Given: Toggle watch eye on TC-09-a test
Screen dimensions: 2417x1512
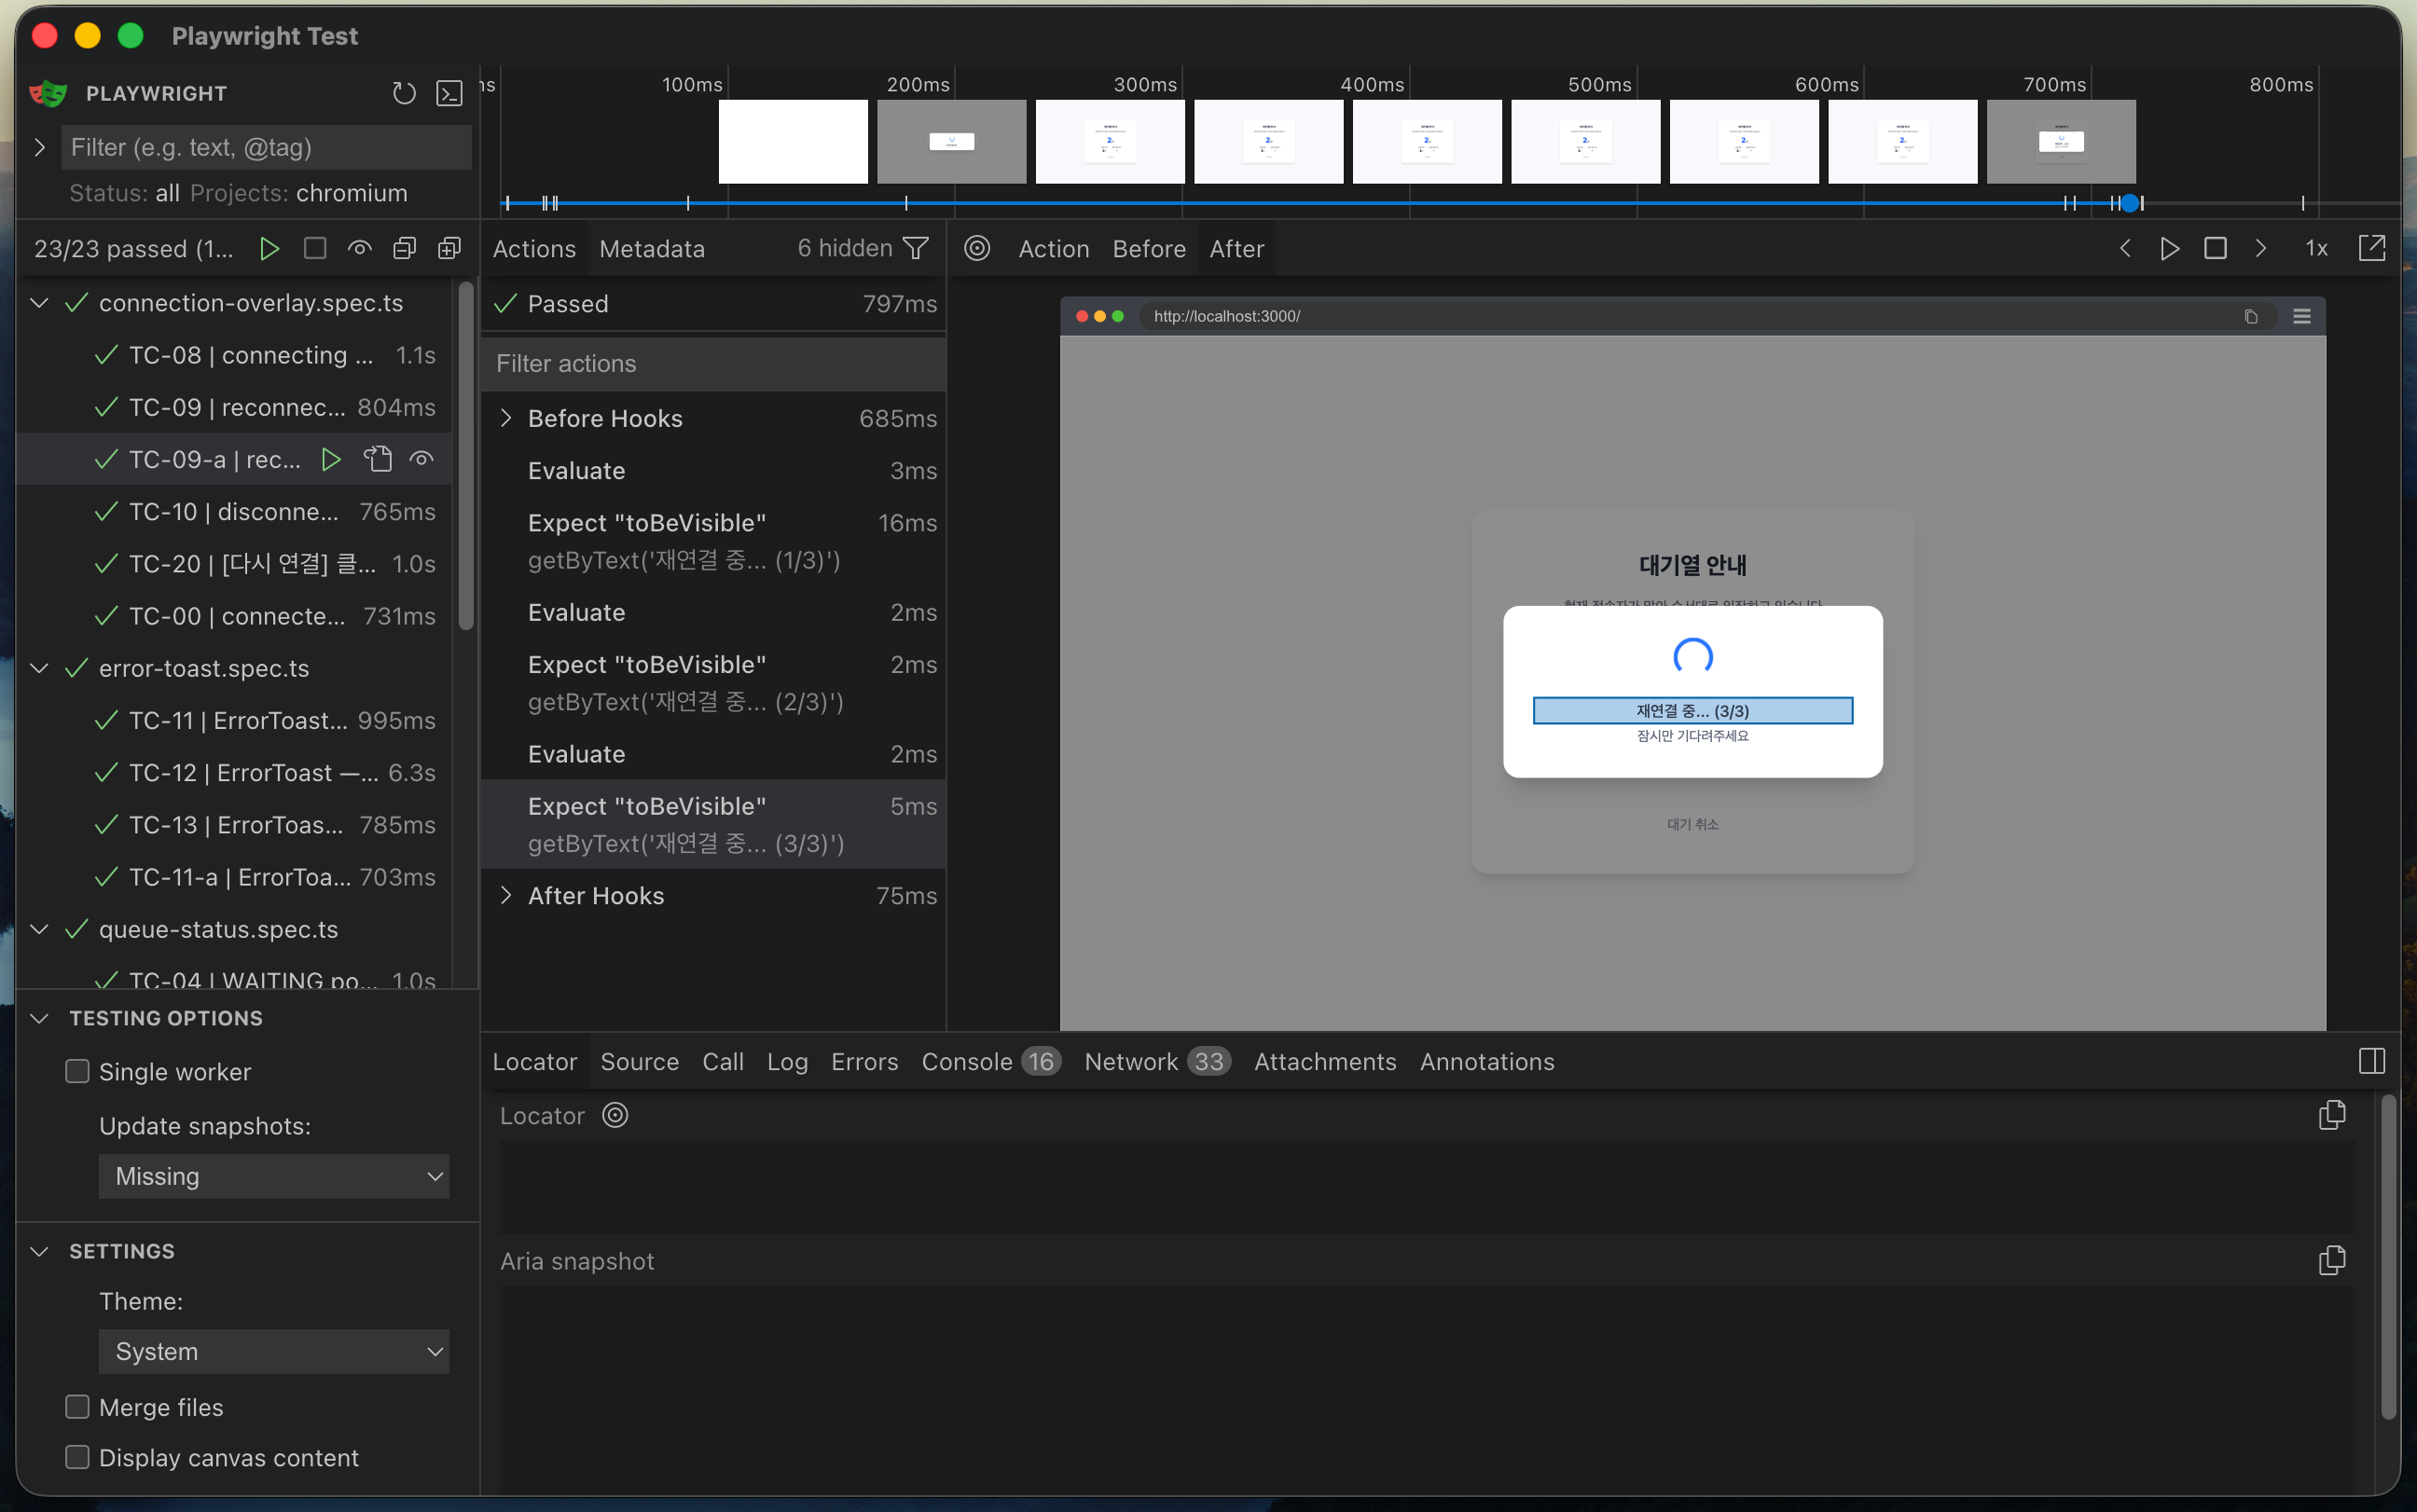Looking at the screenshot, I should (x=422, y=459).
